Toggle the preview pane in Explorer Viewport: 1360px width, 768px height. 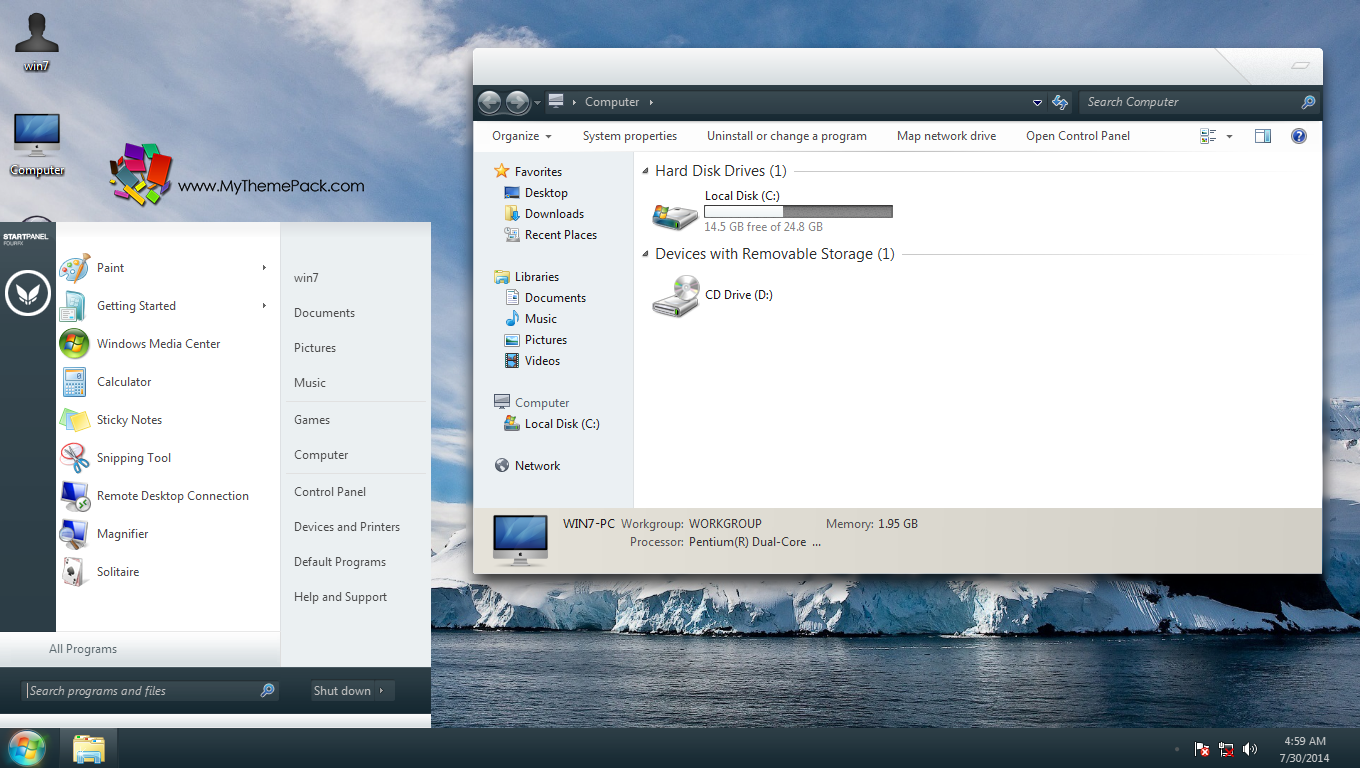[x=1262, y=136]
